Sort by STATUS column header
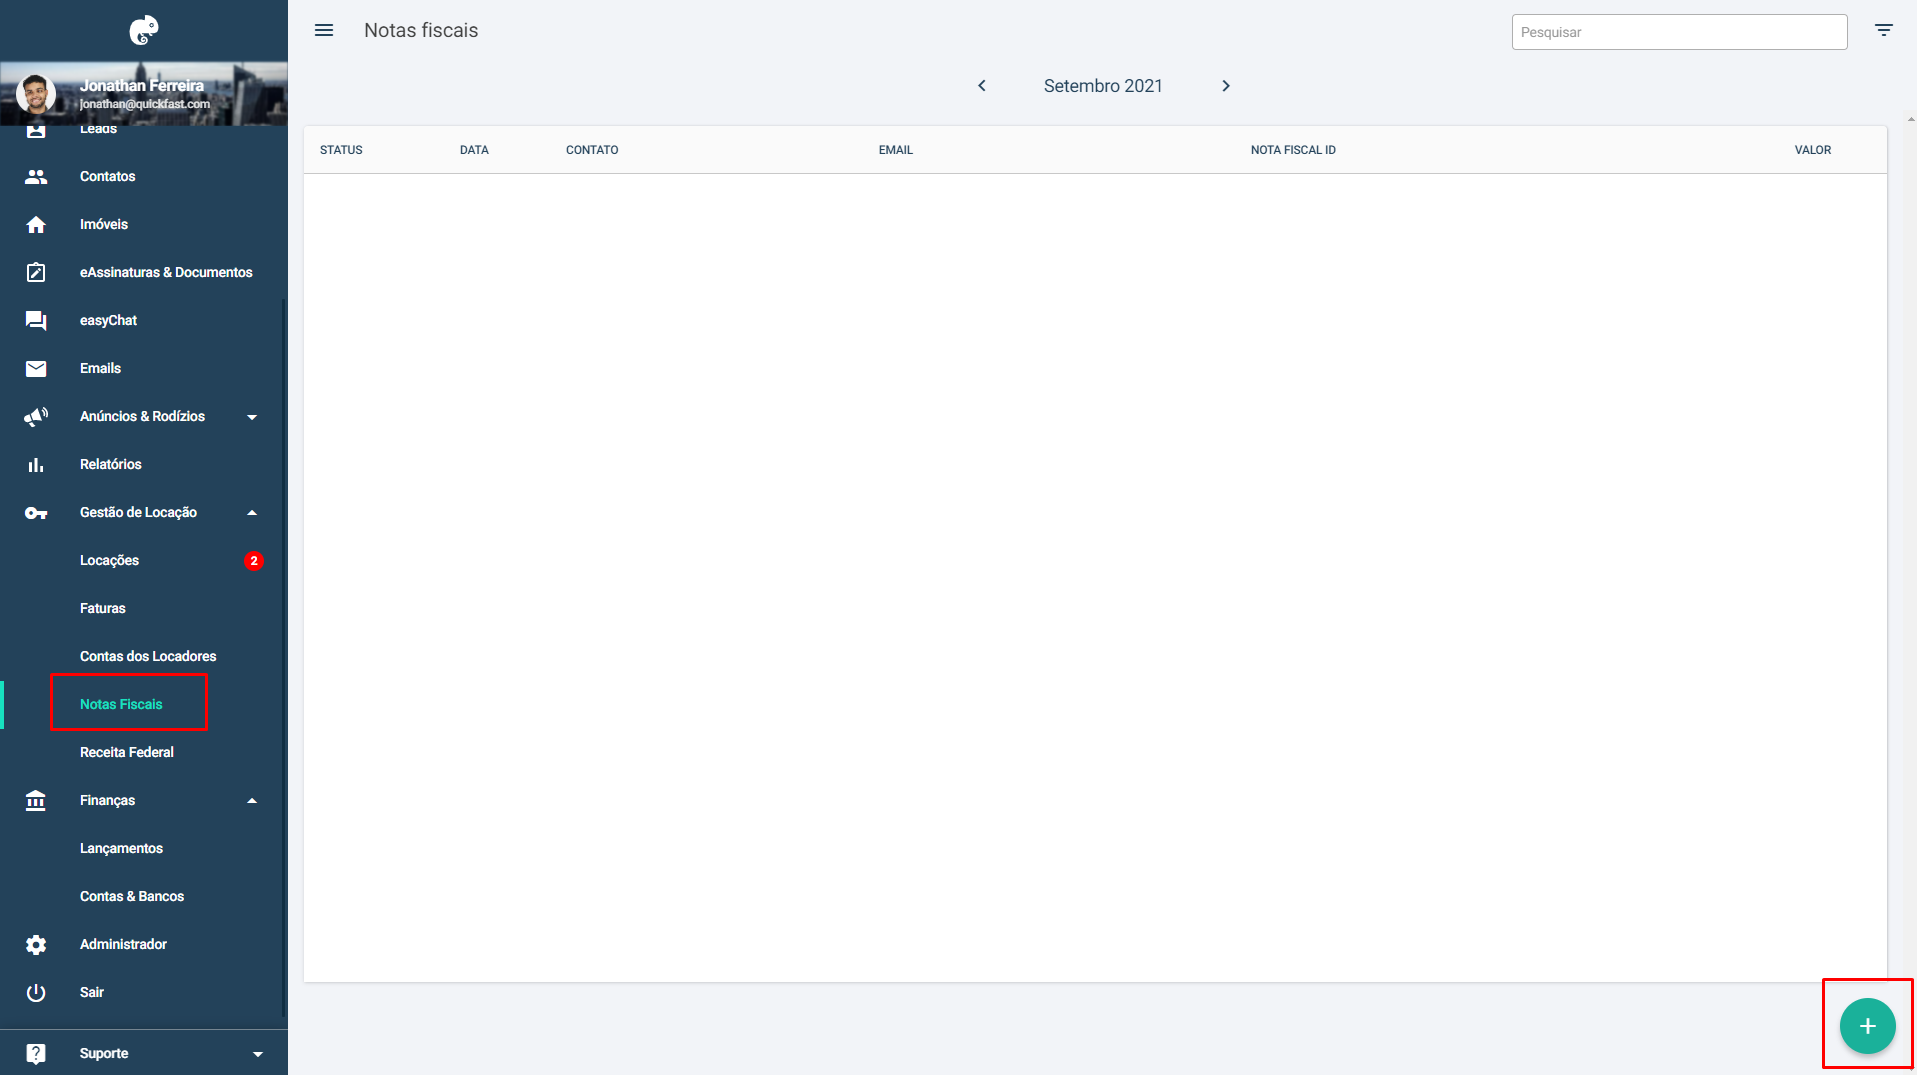1920x1080 pixels. (341, 150)
